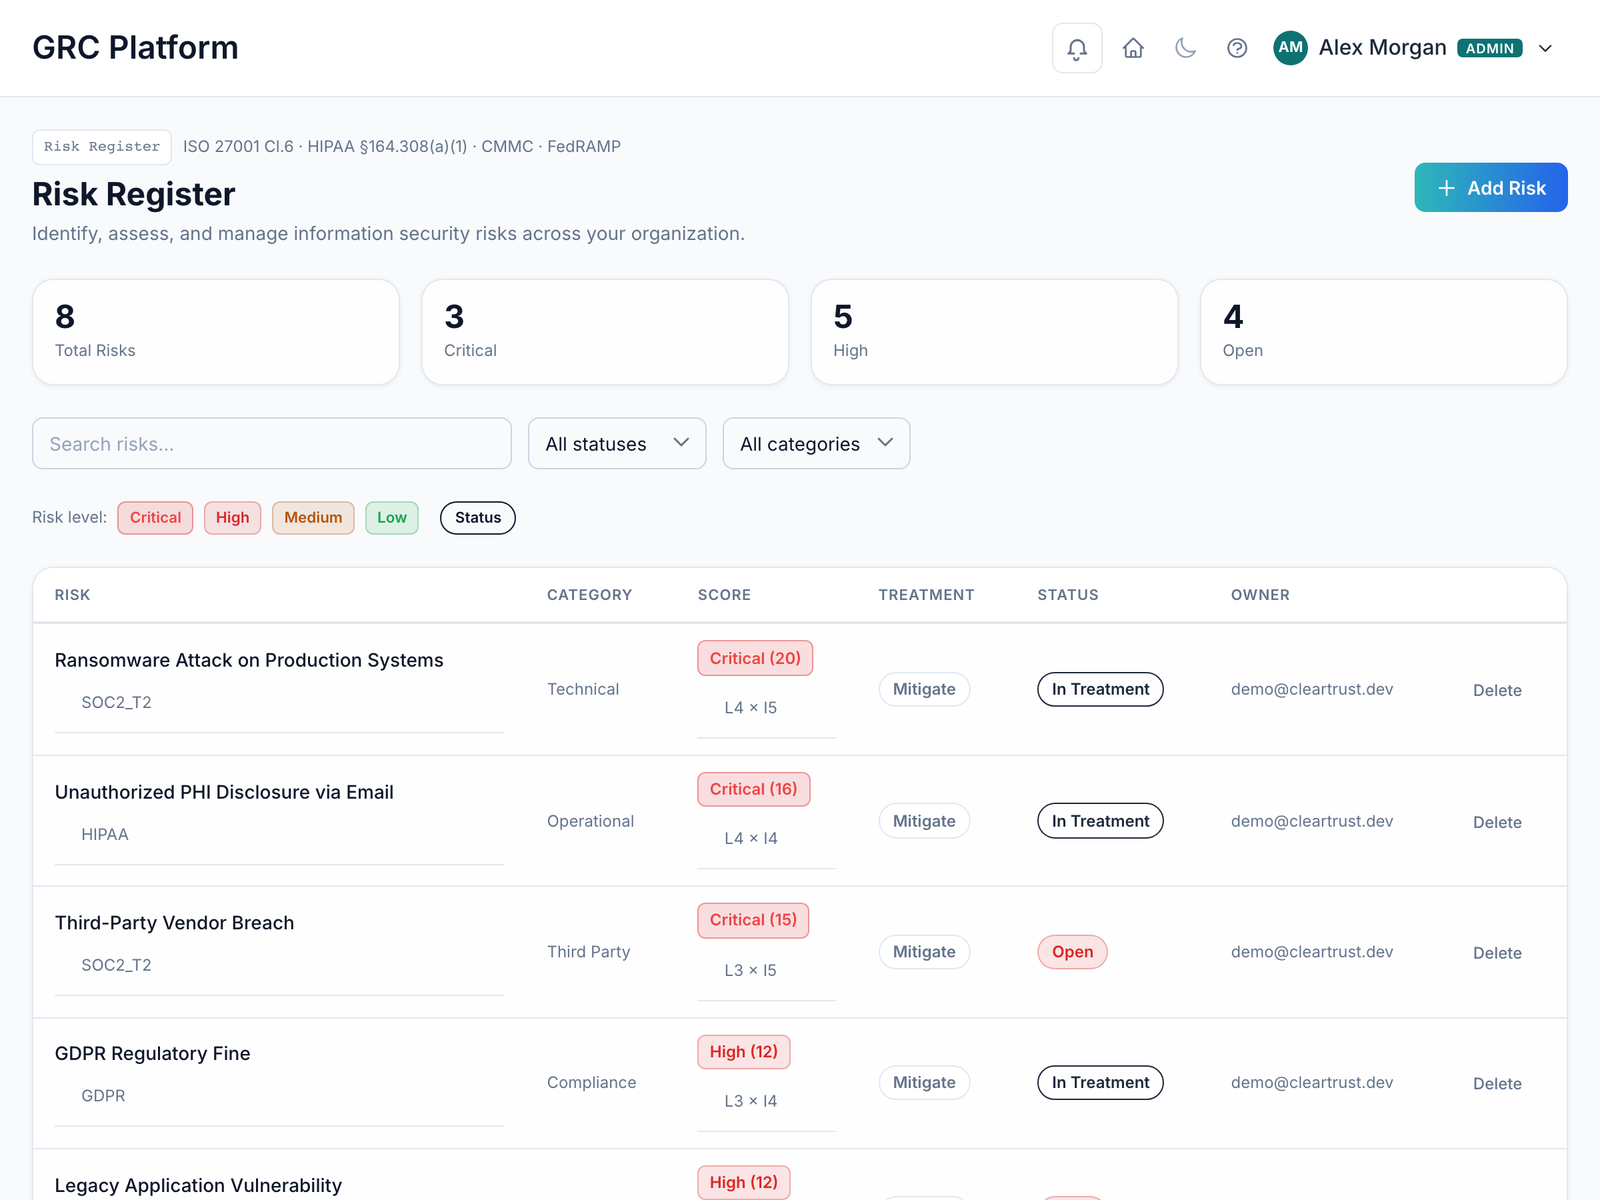Click the CATEGORY column header
The width and height of the screenshot is (1600, 1200).
pos(589,595)
